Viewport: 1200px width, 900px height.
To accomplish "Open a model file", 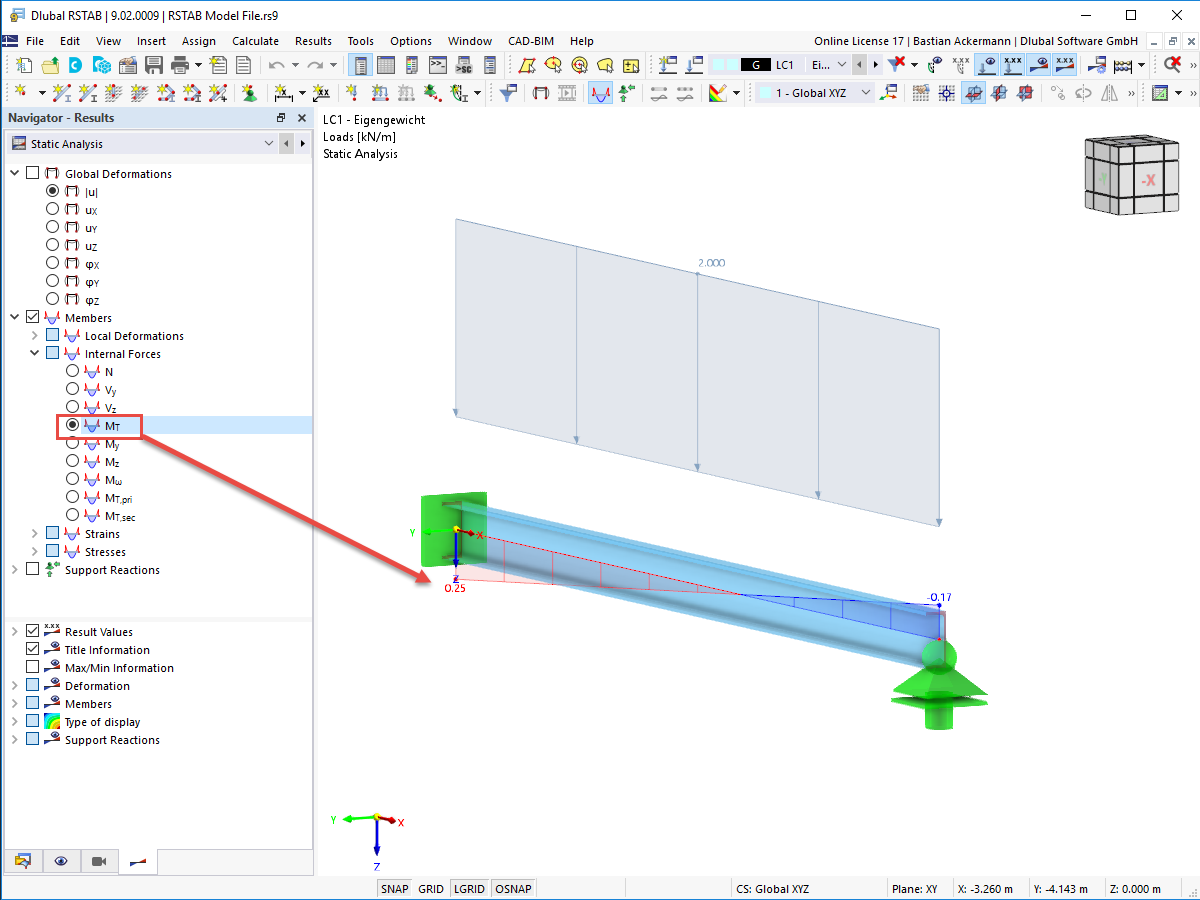I will 50,64.
